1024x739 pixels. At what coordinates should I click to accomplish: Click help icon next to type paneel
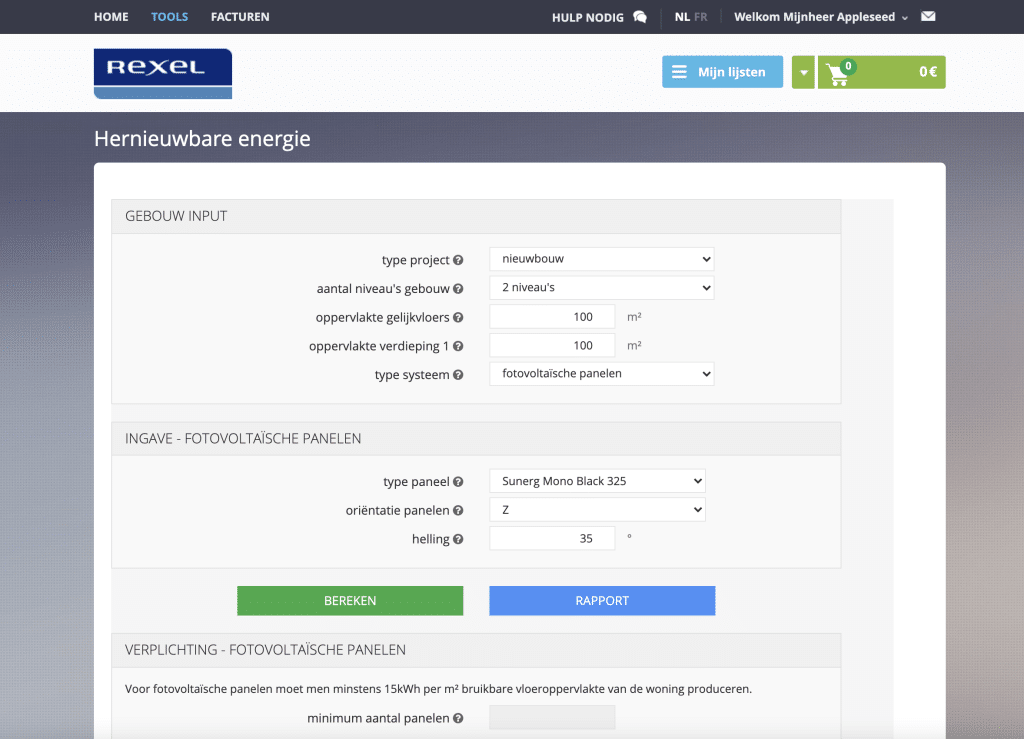coord(458,482)
